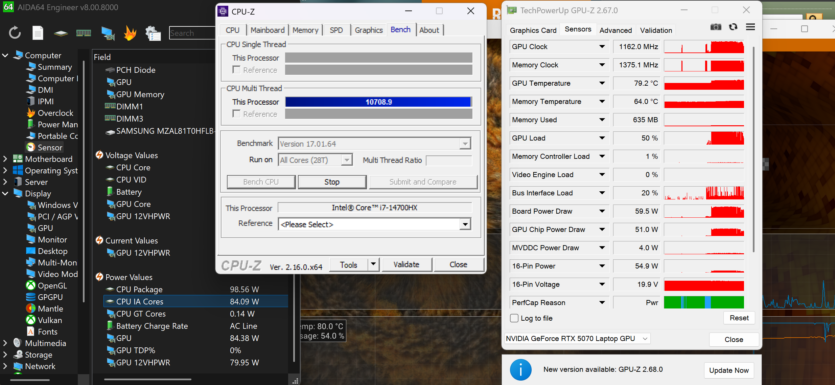Image resolution: width=835 pixels, height=385 pixels.
Task: Click the CPU chip icon in AIDA64 toolbar
Action: click(x=61, y=33)
